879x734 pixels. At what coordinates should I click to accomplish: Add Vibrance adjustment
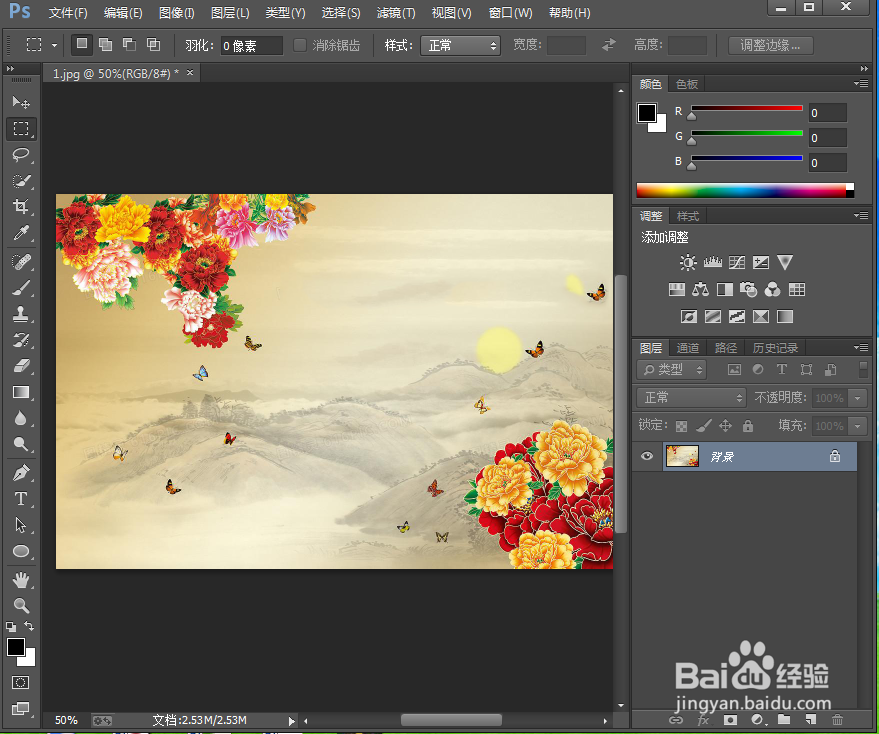coord(785,262)
